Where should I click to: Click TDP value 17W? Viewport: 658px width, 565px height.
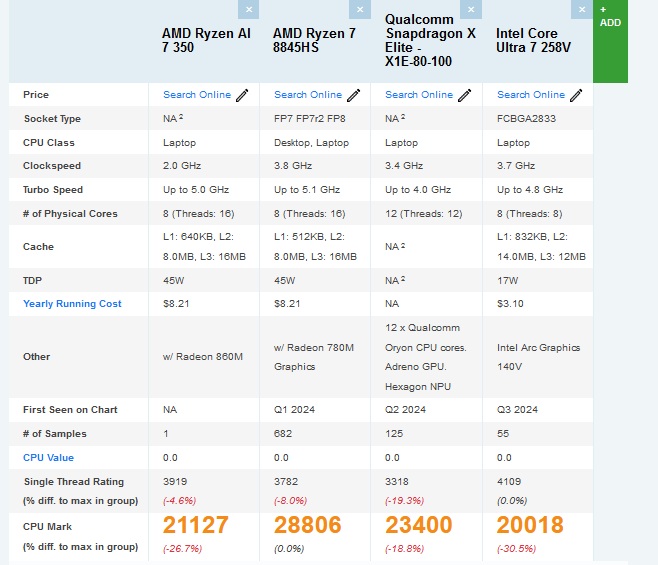click(508, 280)
